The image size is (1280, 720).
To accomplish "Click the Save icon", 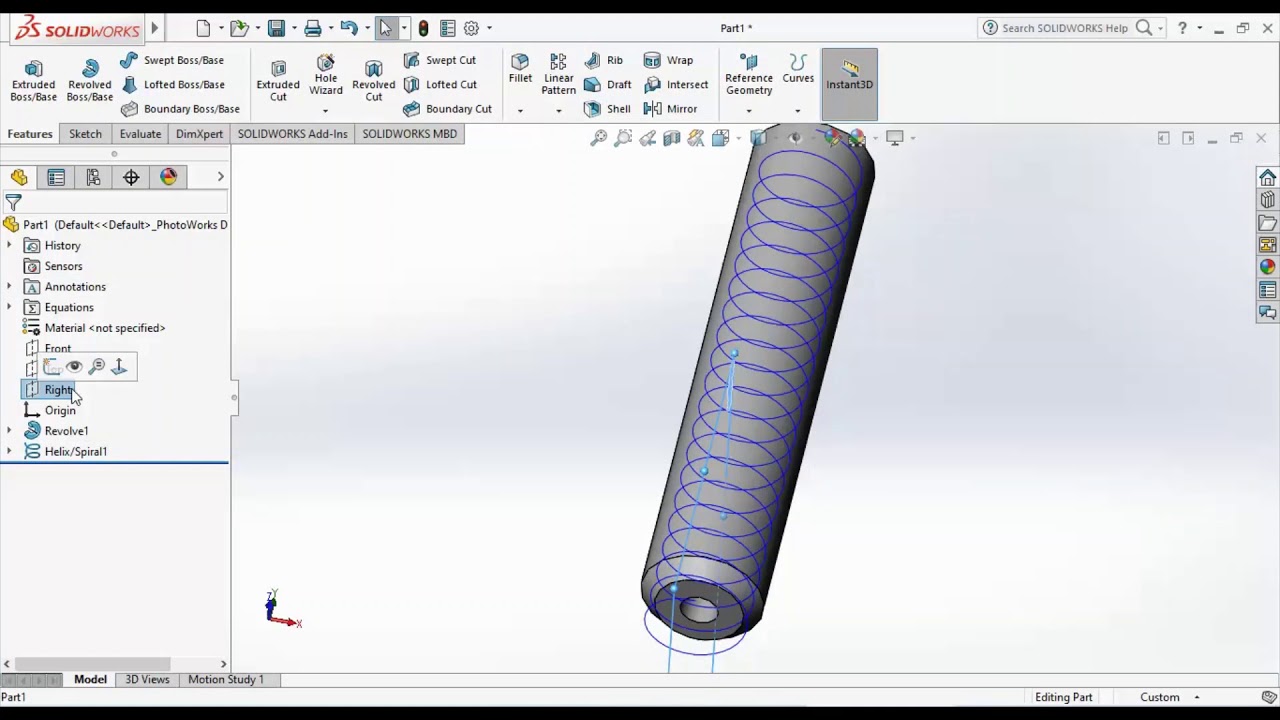I will [276, 28].
